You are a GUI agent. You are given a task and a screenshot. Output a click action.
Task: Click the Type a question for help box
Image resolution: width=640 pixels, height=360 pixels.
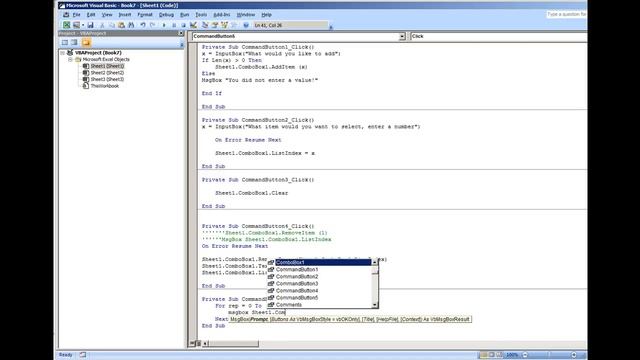566,14
